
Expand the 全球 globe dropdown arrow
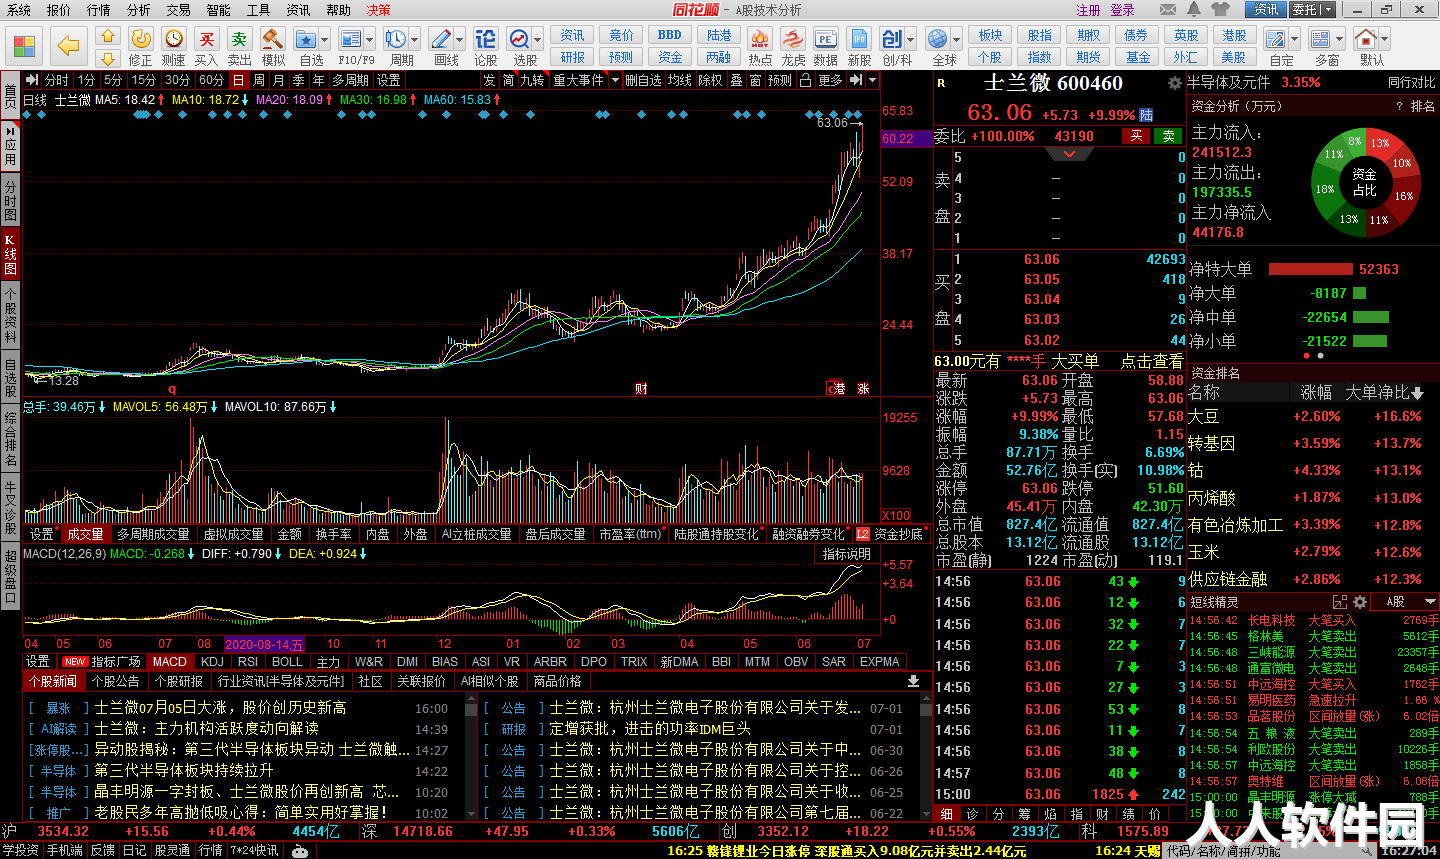[955, 40]
